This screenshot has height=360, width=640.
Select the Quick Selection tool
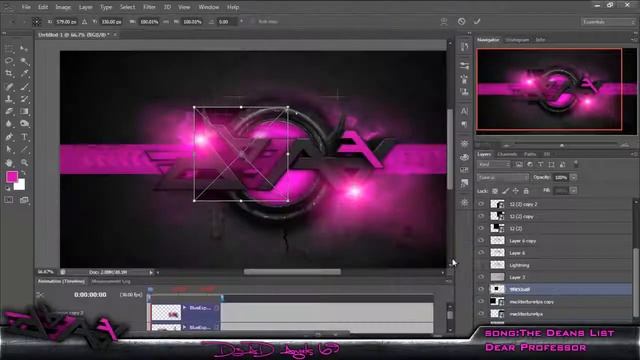(24, 61)
